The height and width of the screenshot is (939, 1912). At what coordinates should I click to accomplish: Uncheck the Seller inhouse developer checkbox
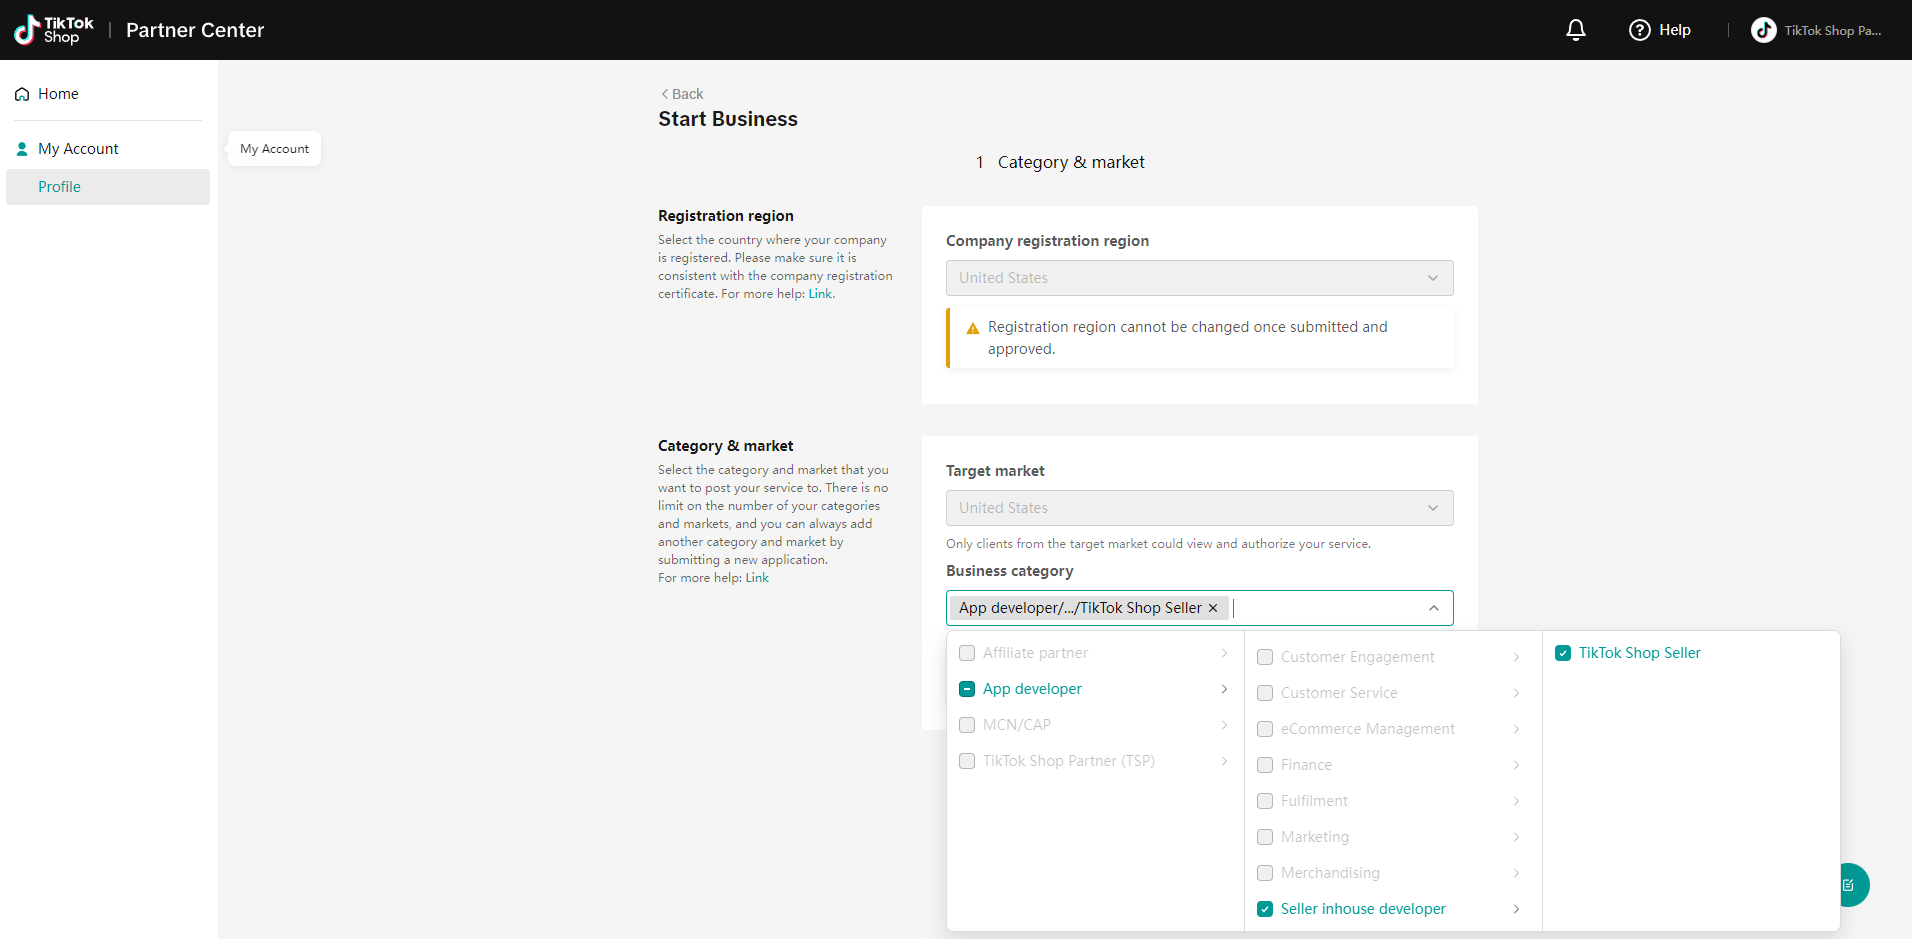point(1265,909)
